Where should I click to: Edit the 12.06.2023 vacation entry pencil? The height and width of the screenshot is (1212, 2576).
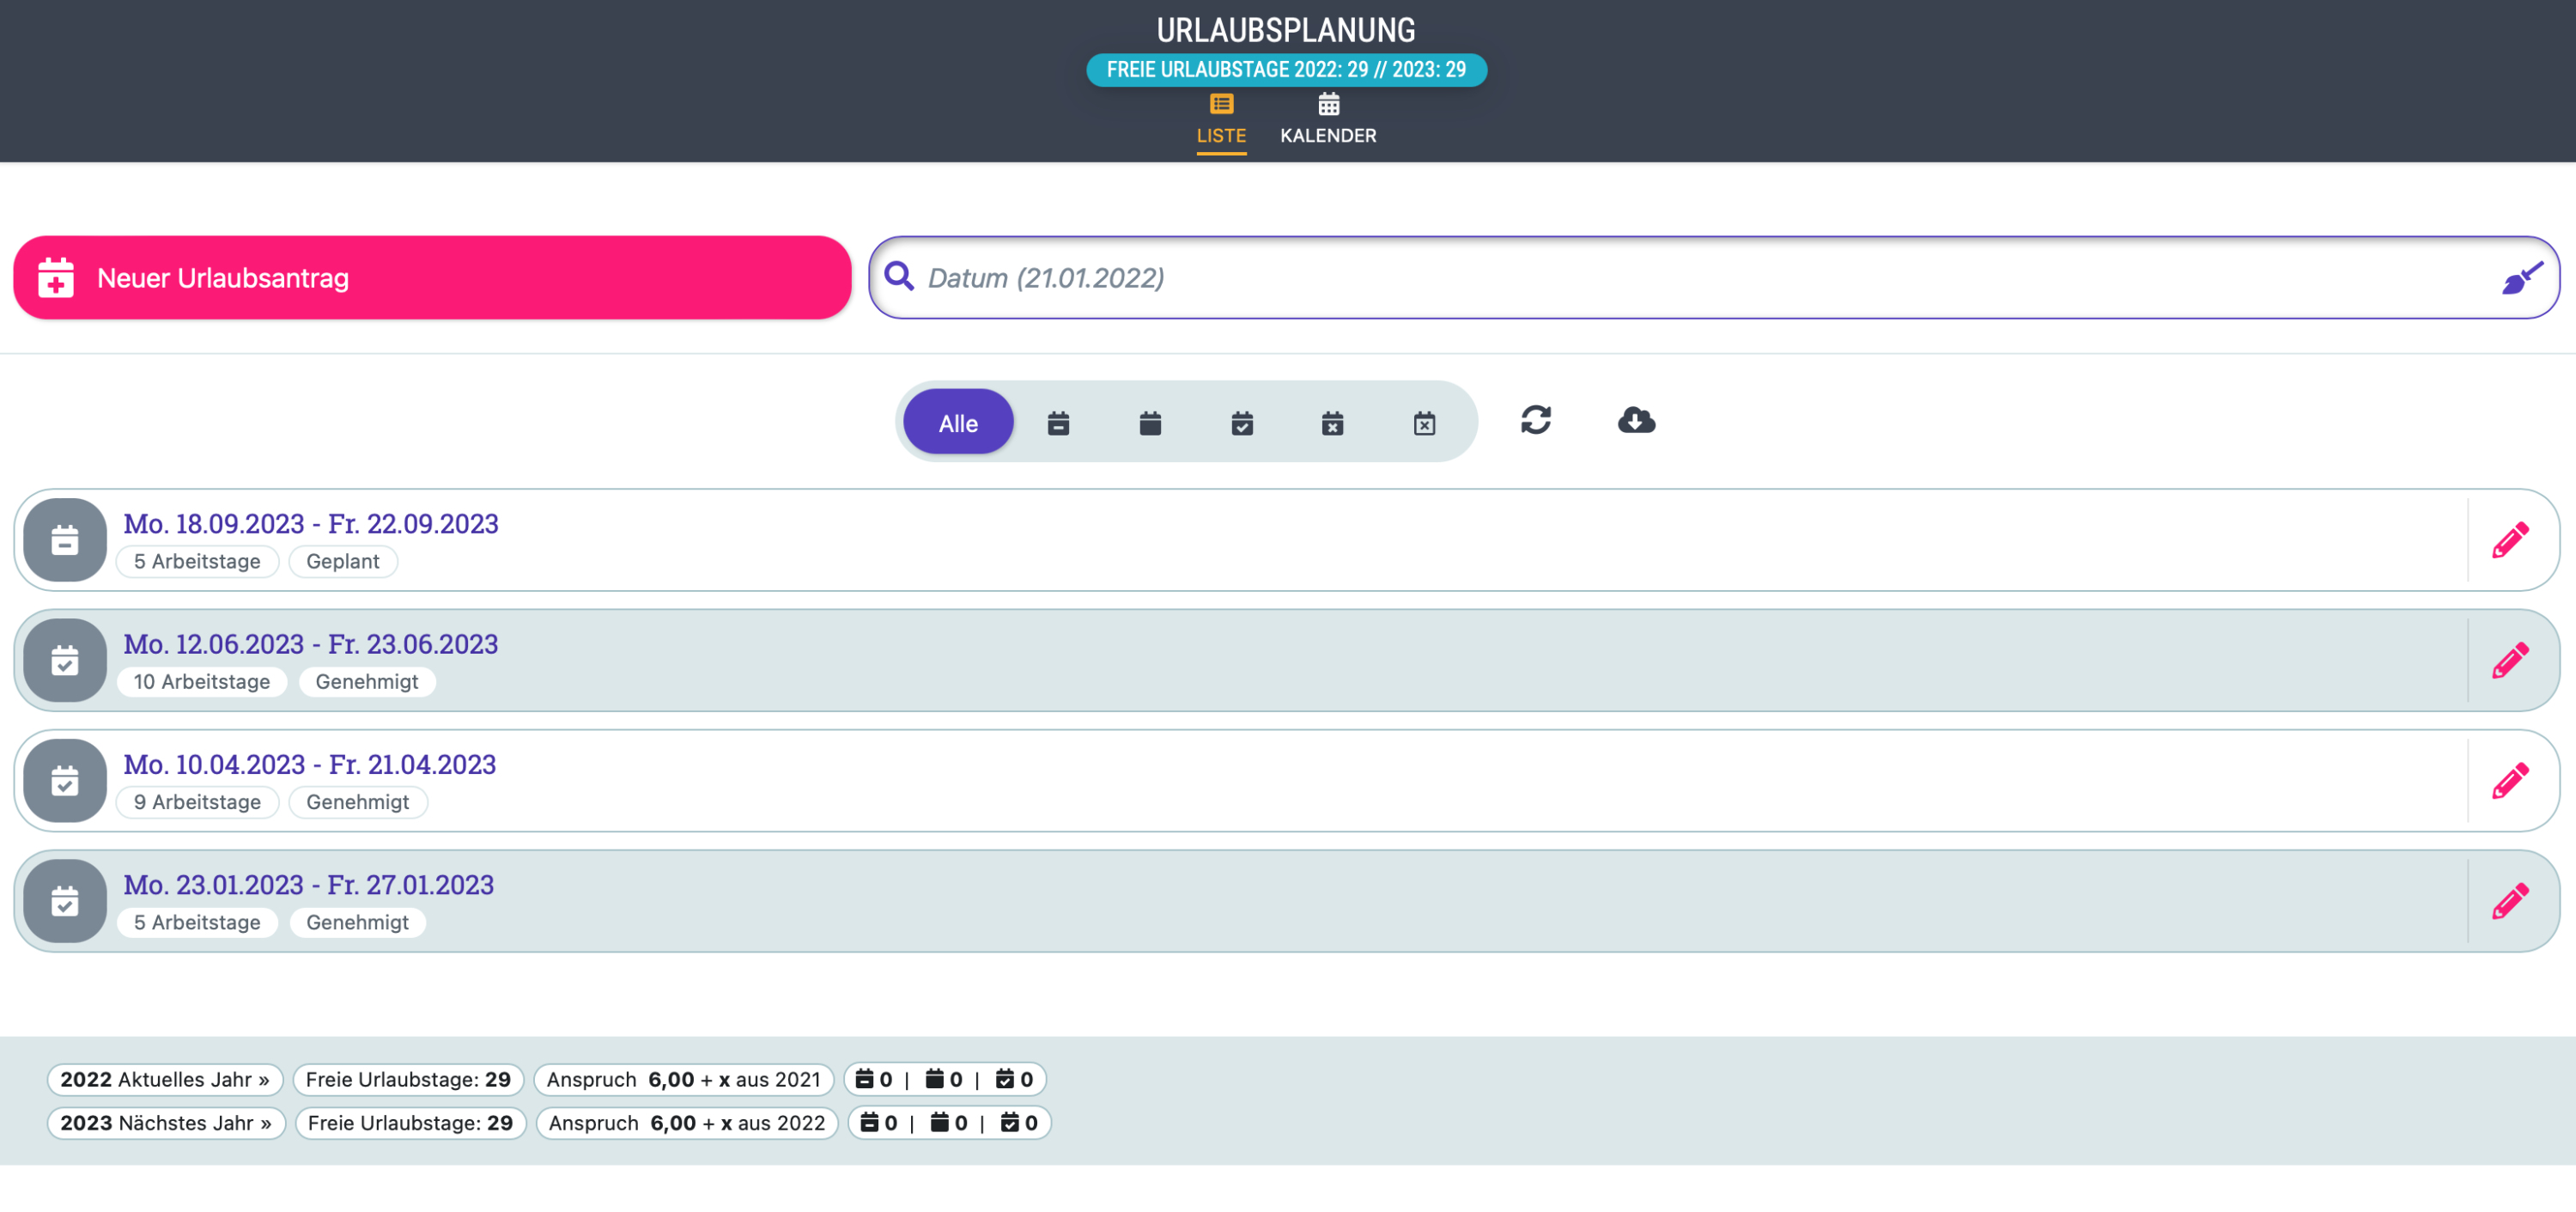[x=2510, y=660]
